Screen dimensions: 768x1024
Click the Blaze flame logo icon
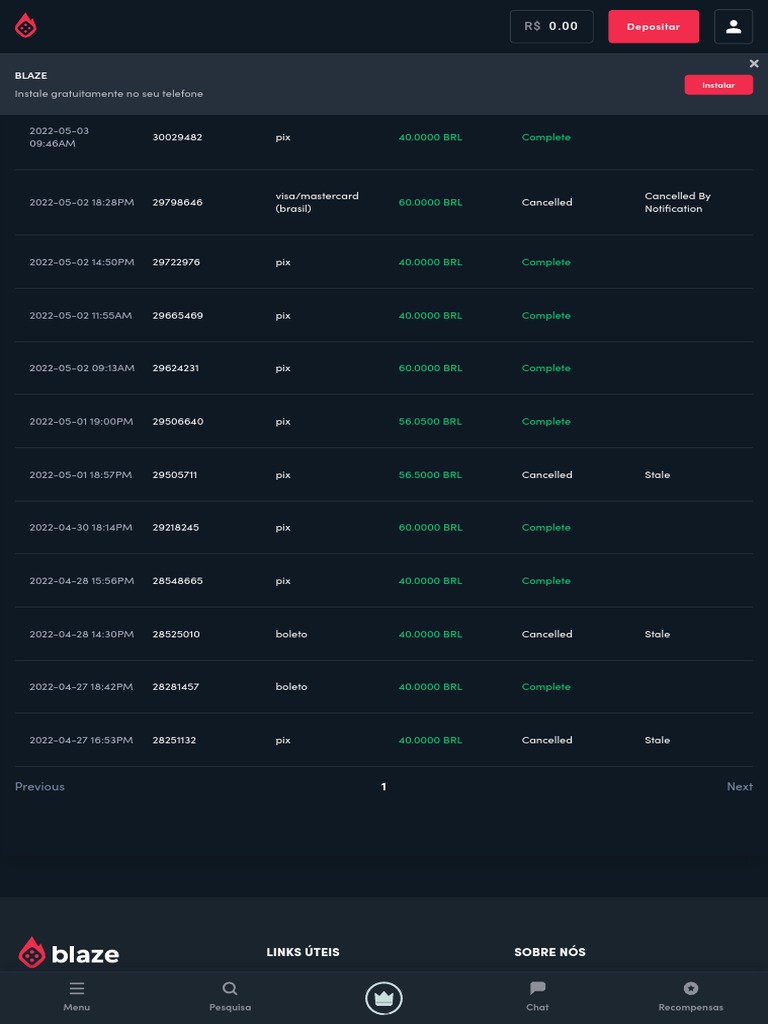point(26,27)
